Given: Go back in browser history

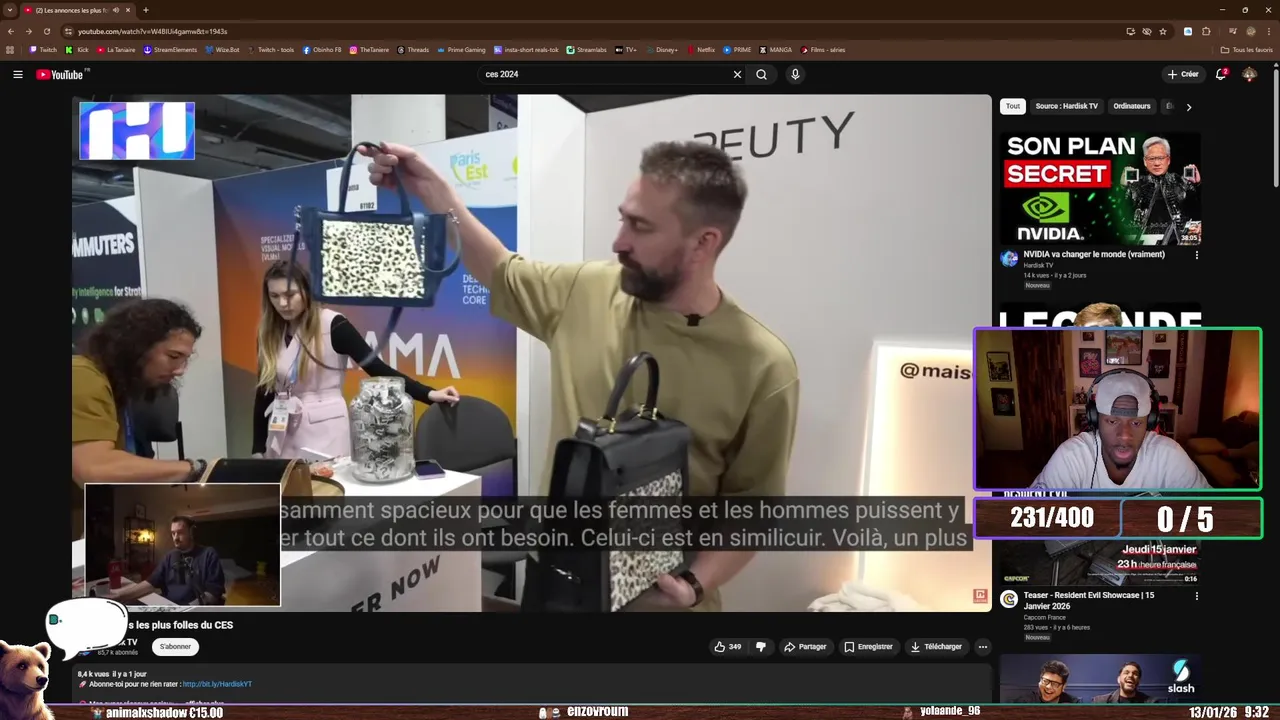Looking at the screenshot, I should [x=11, y=31].
